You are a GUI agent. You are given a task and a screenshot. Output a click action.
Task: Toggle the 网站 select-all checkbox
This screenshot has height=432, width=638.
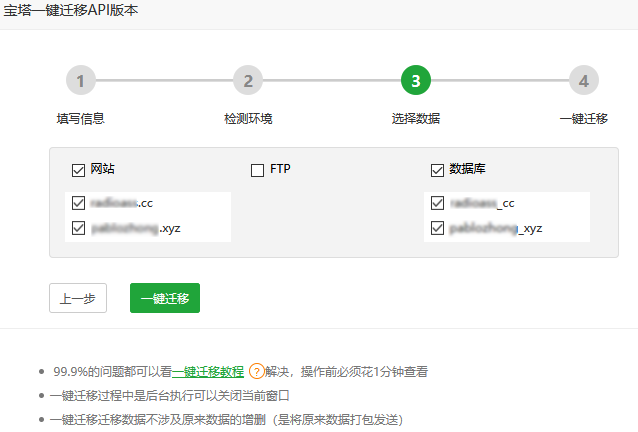(79, 170)
